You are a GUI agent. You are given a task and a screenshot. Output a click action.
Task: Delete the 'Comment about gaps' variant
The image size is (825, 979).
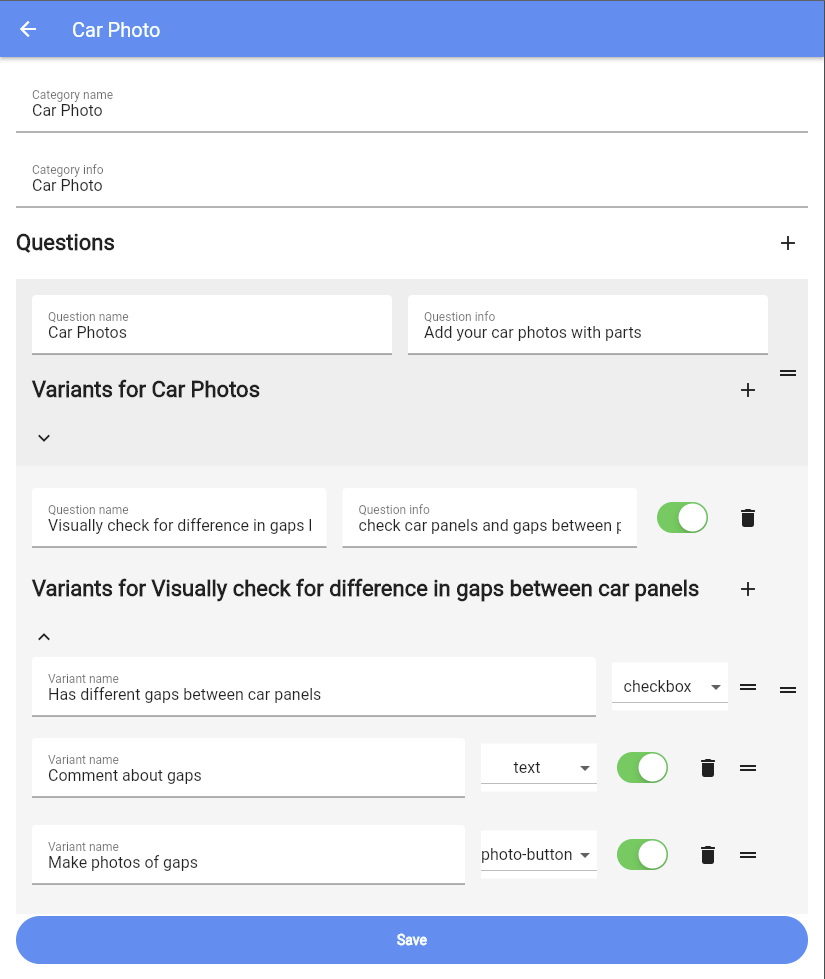(707, 767)
